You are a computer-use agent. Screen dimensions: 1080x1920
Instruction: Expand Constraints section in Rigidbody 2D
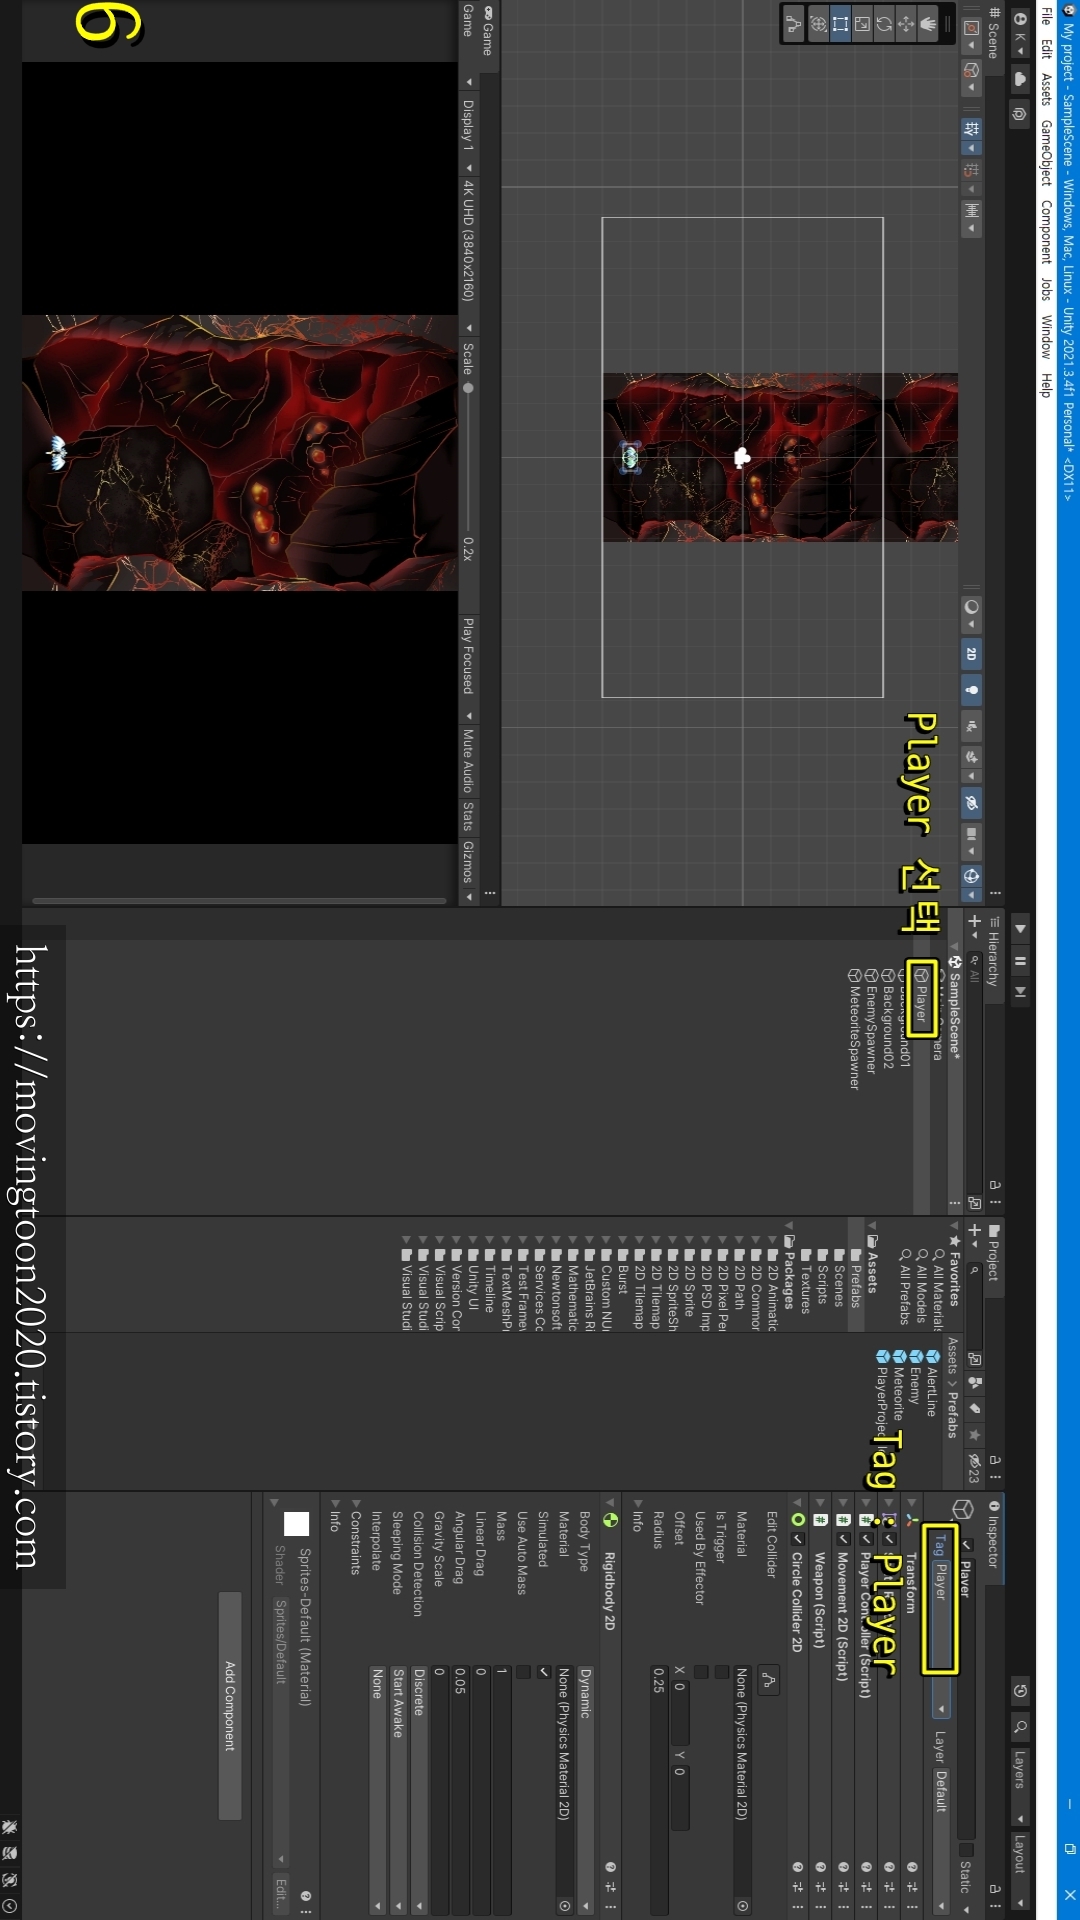tap(356, 1503)
